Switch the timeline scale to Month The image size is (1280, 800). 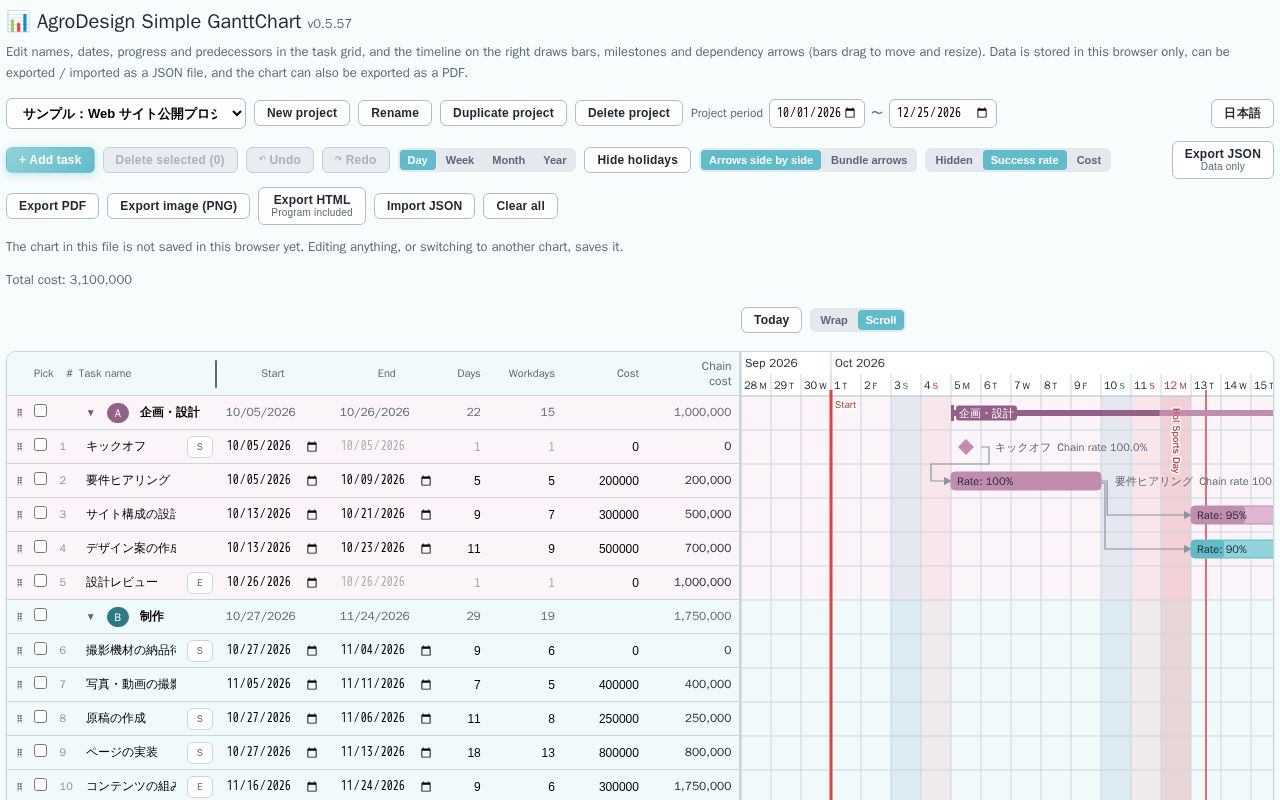coord(508,160)
